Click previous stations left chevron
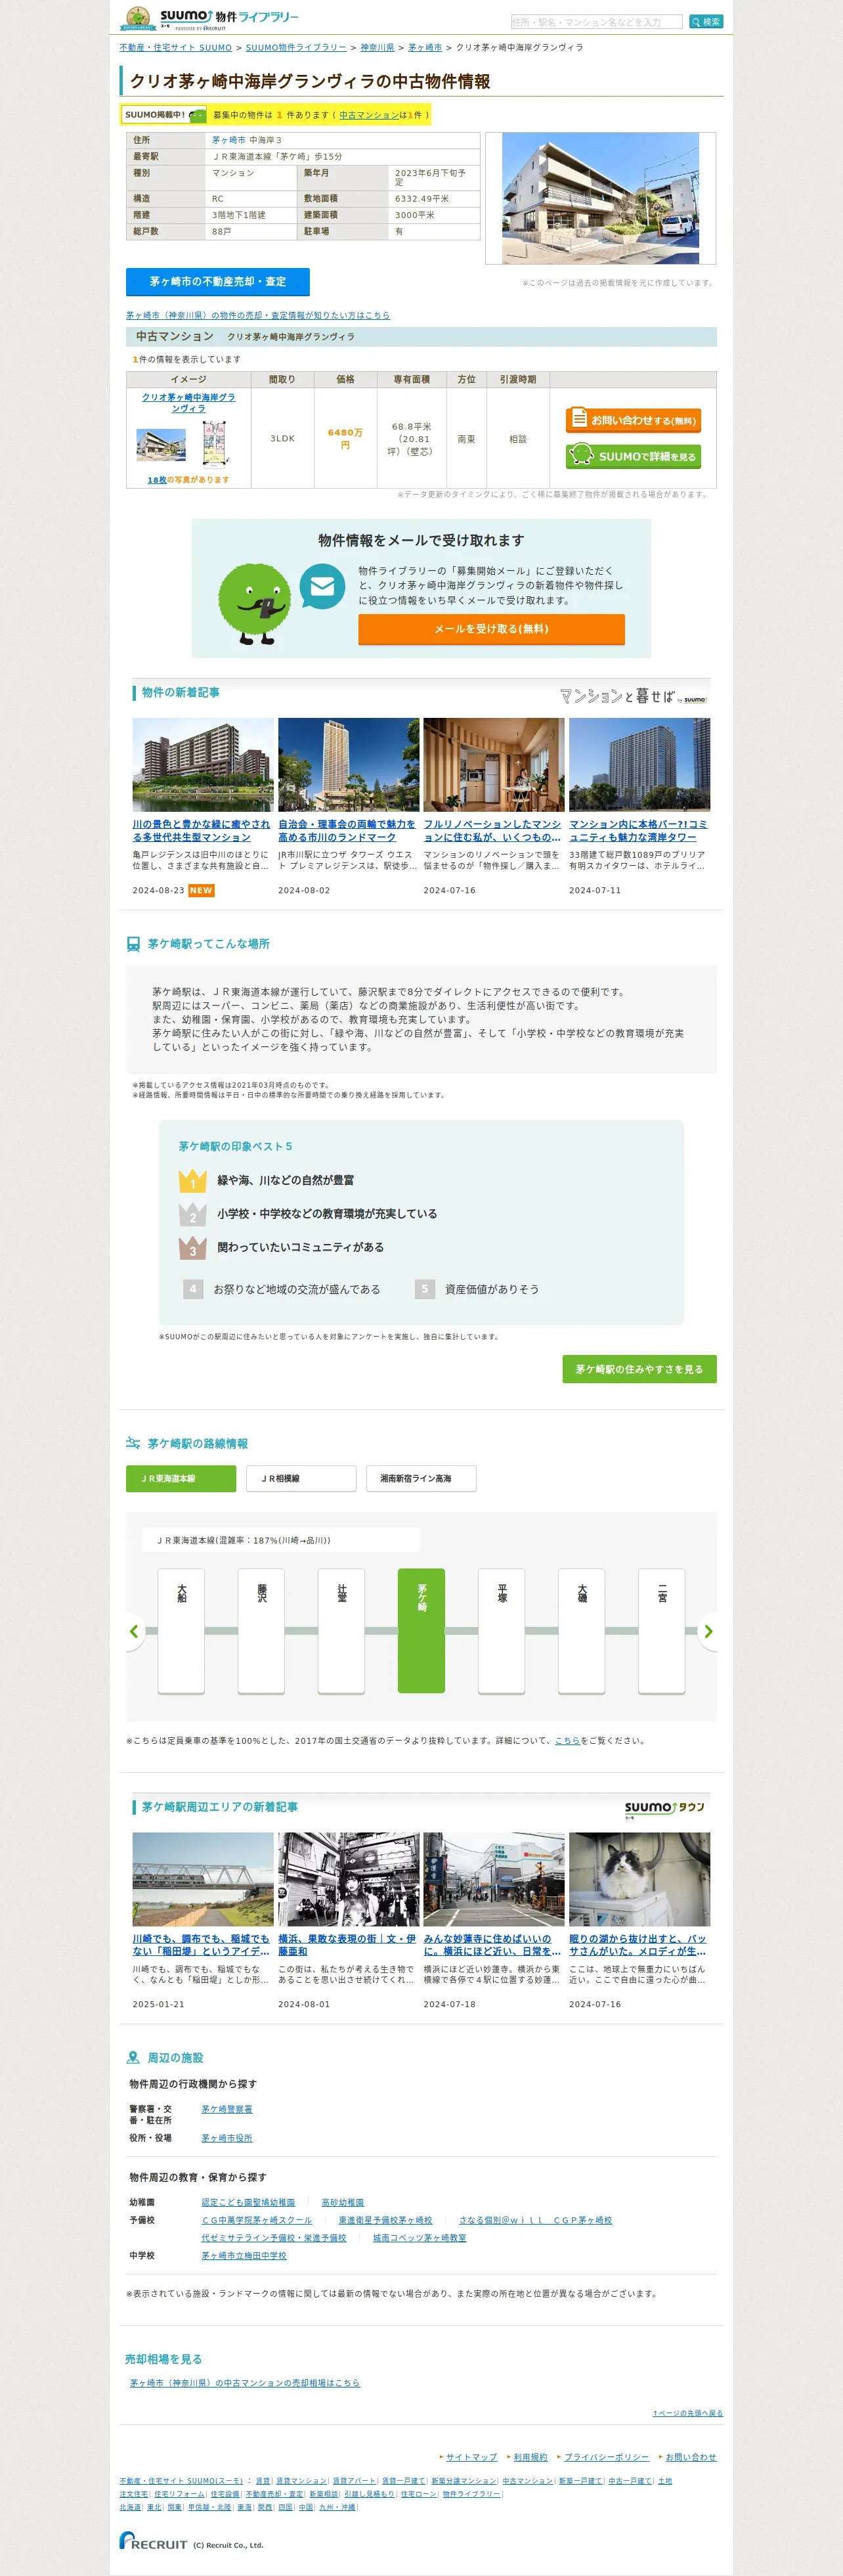The height and width of the screenshot is (2576, 843). pyautogui.click(x=134, y=1631)
